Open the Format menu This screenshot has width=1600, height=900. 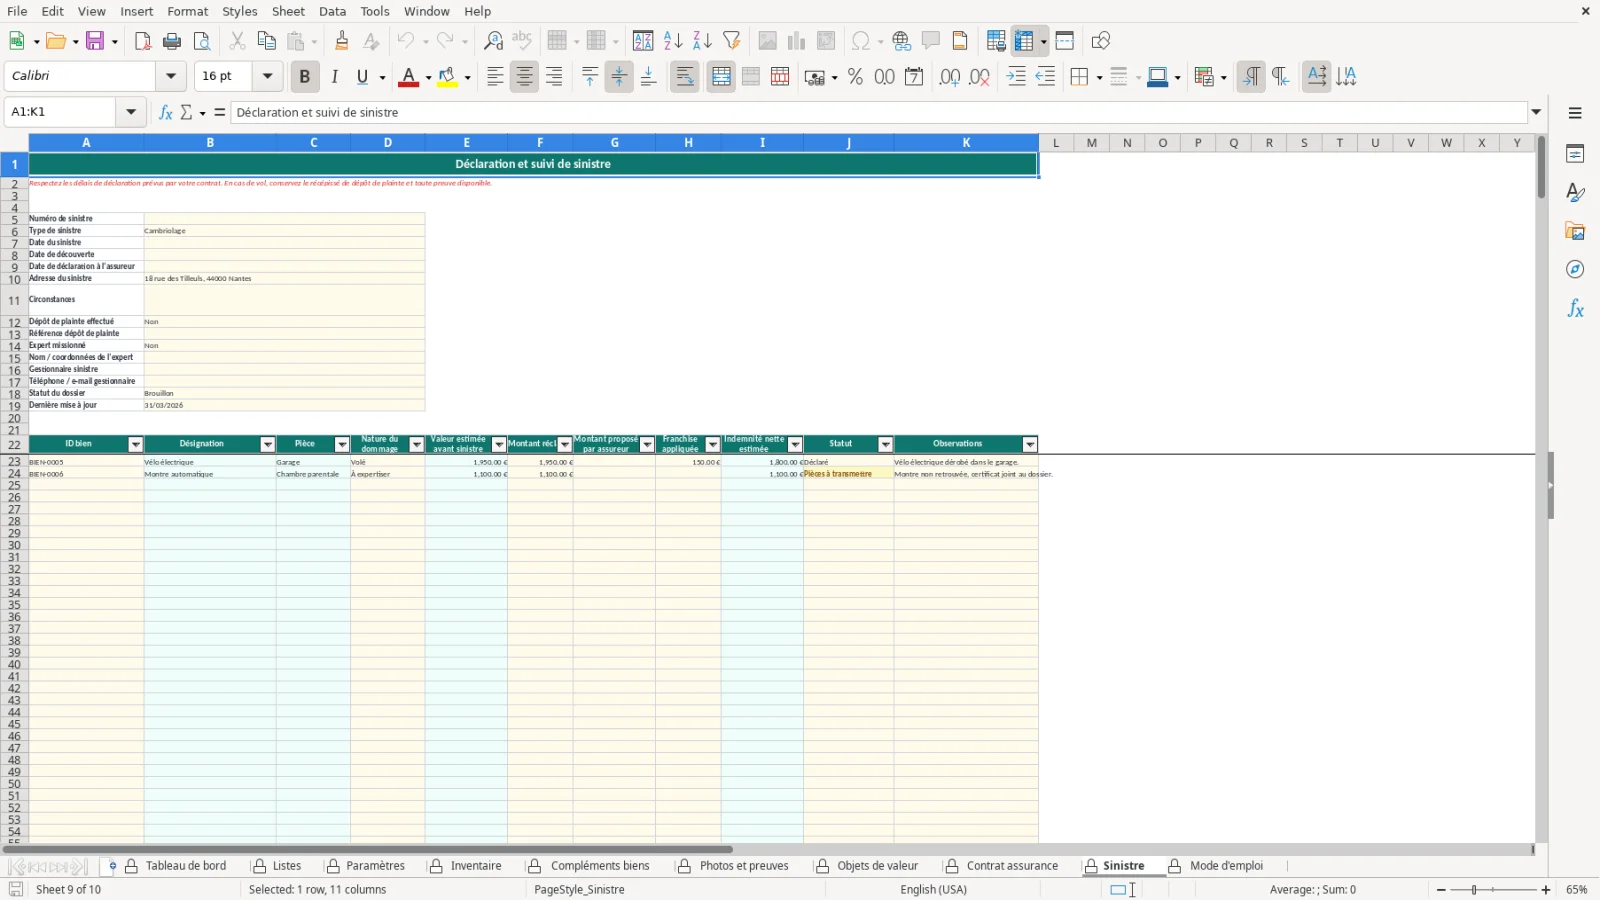[x=188, y=11]
